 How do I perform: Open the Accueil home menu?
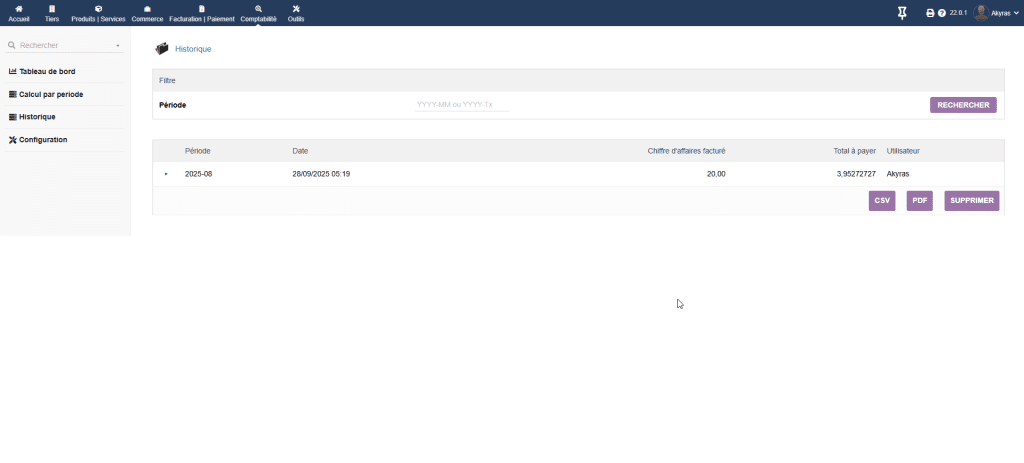pyautogui.click(x=18, y=13)
